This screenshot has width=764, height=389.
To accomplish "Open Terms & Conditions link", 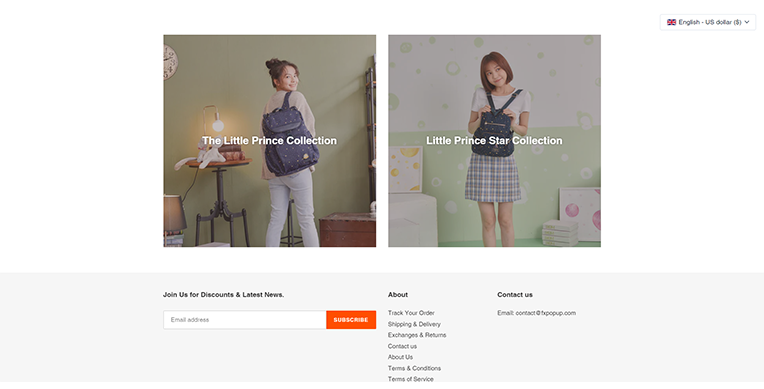I will click(414, 368).
